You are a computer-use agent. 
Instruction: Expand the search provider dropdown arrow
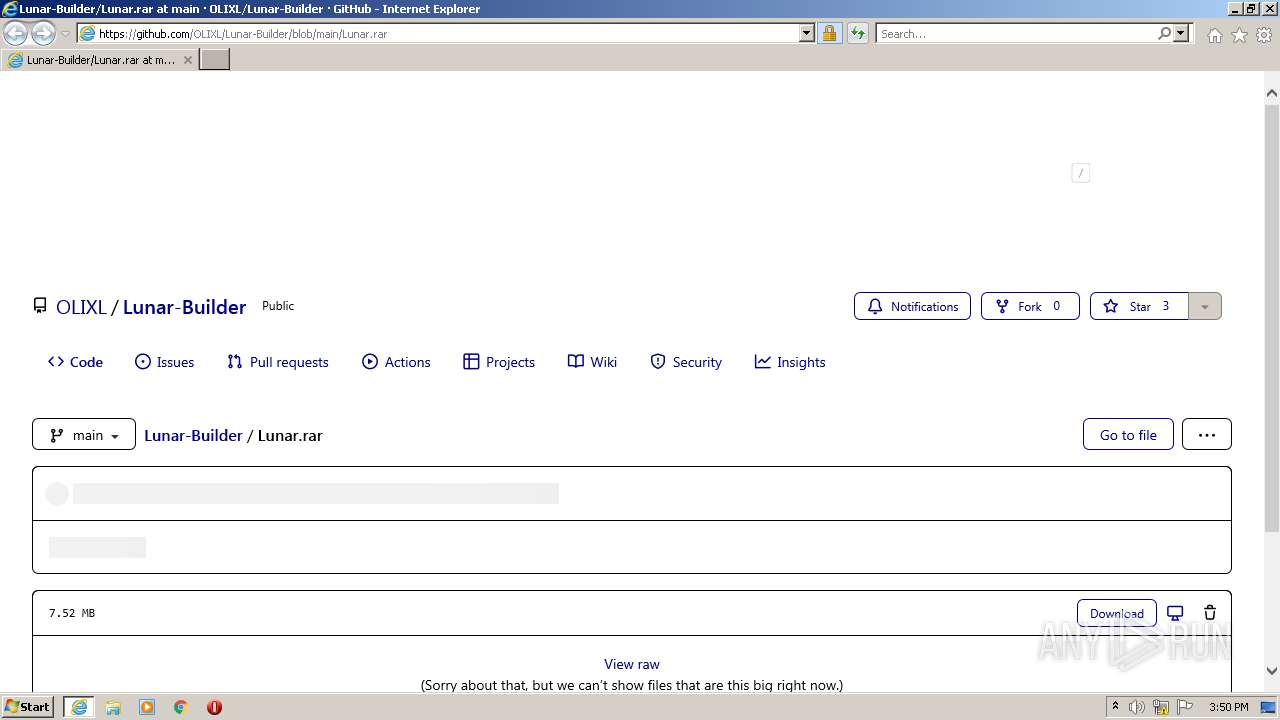[1181, 33]
